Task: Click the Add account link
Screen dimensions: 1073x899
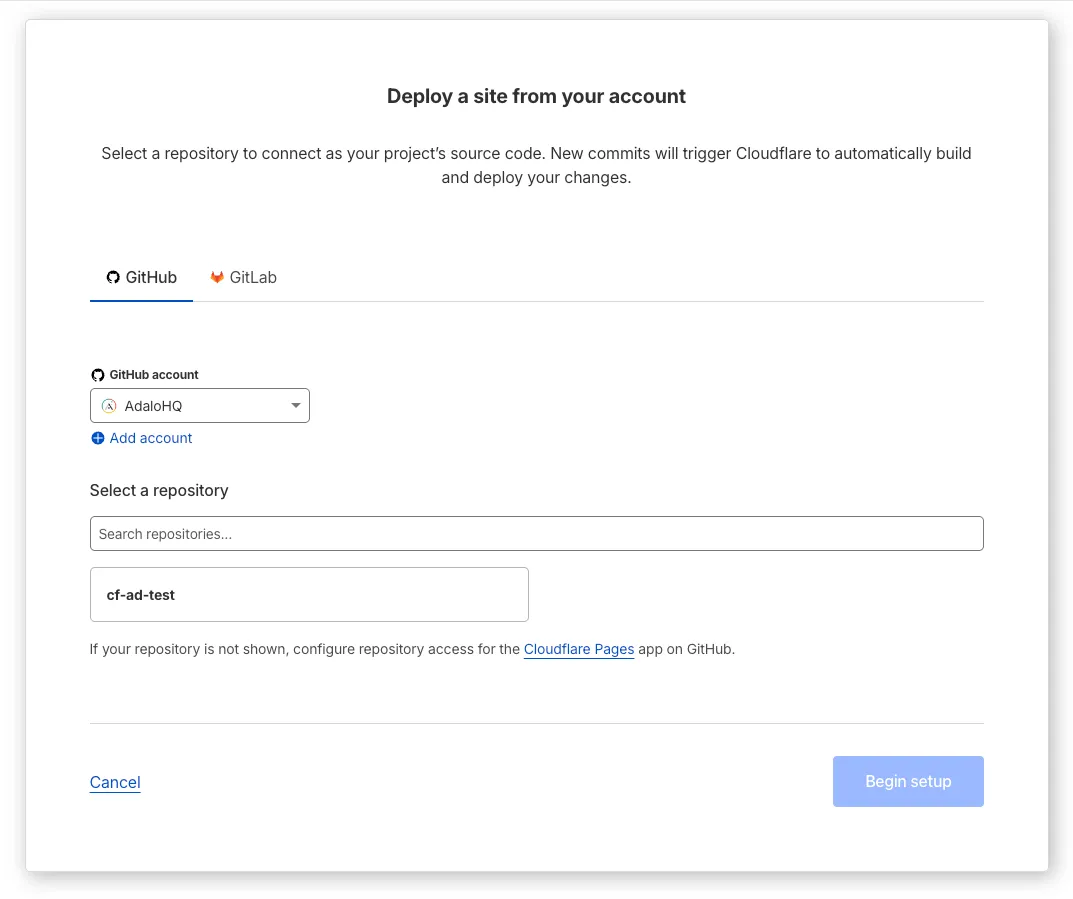Action: [151, 438]
